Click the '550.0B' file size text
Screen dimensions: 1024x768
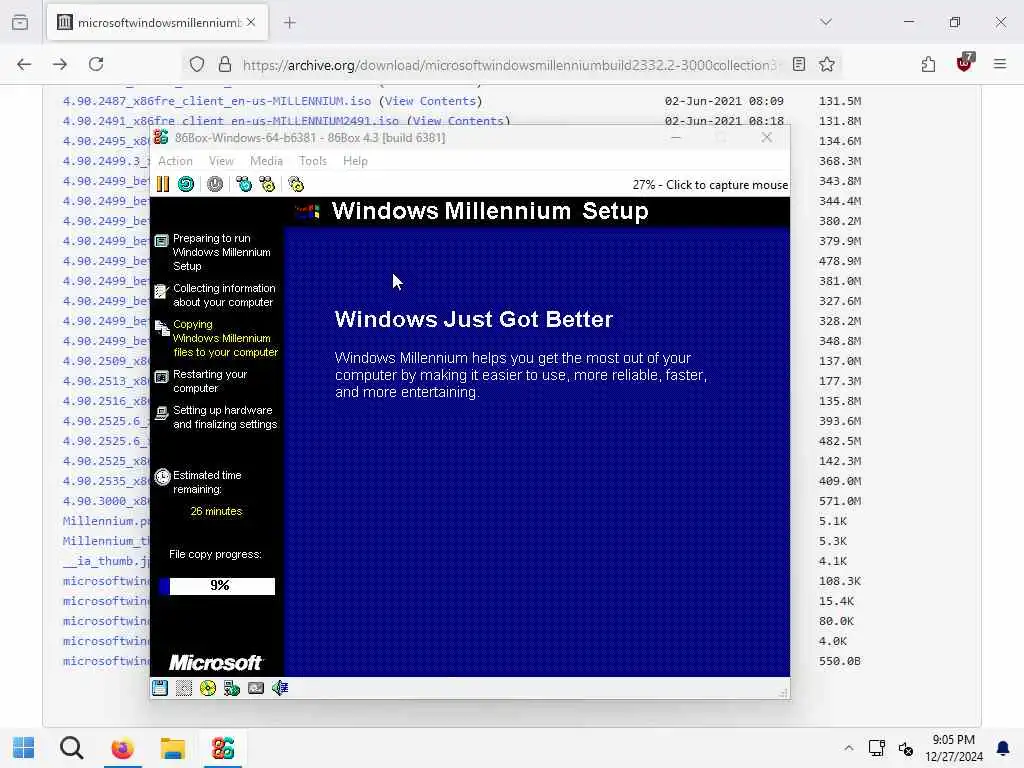coord(840,661)
